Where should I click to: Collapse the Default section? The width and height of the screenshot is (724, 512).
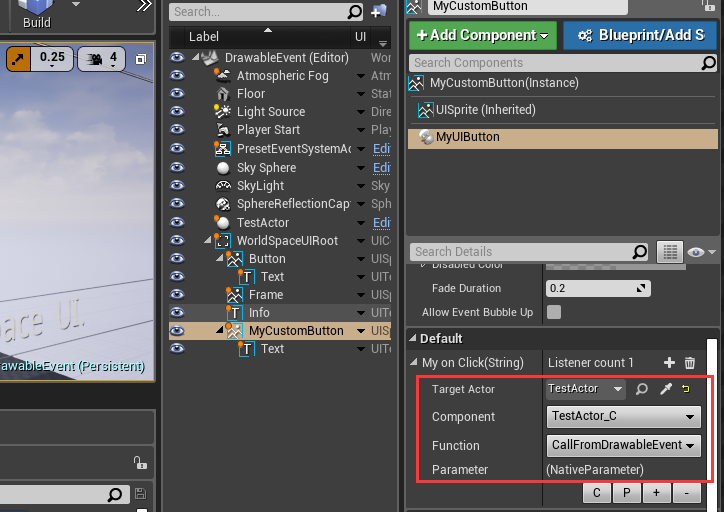pyautogui.click(x=412, y=338)
